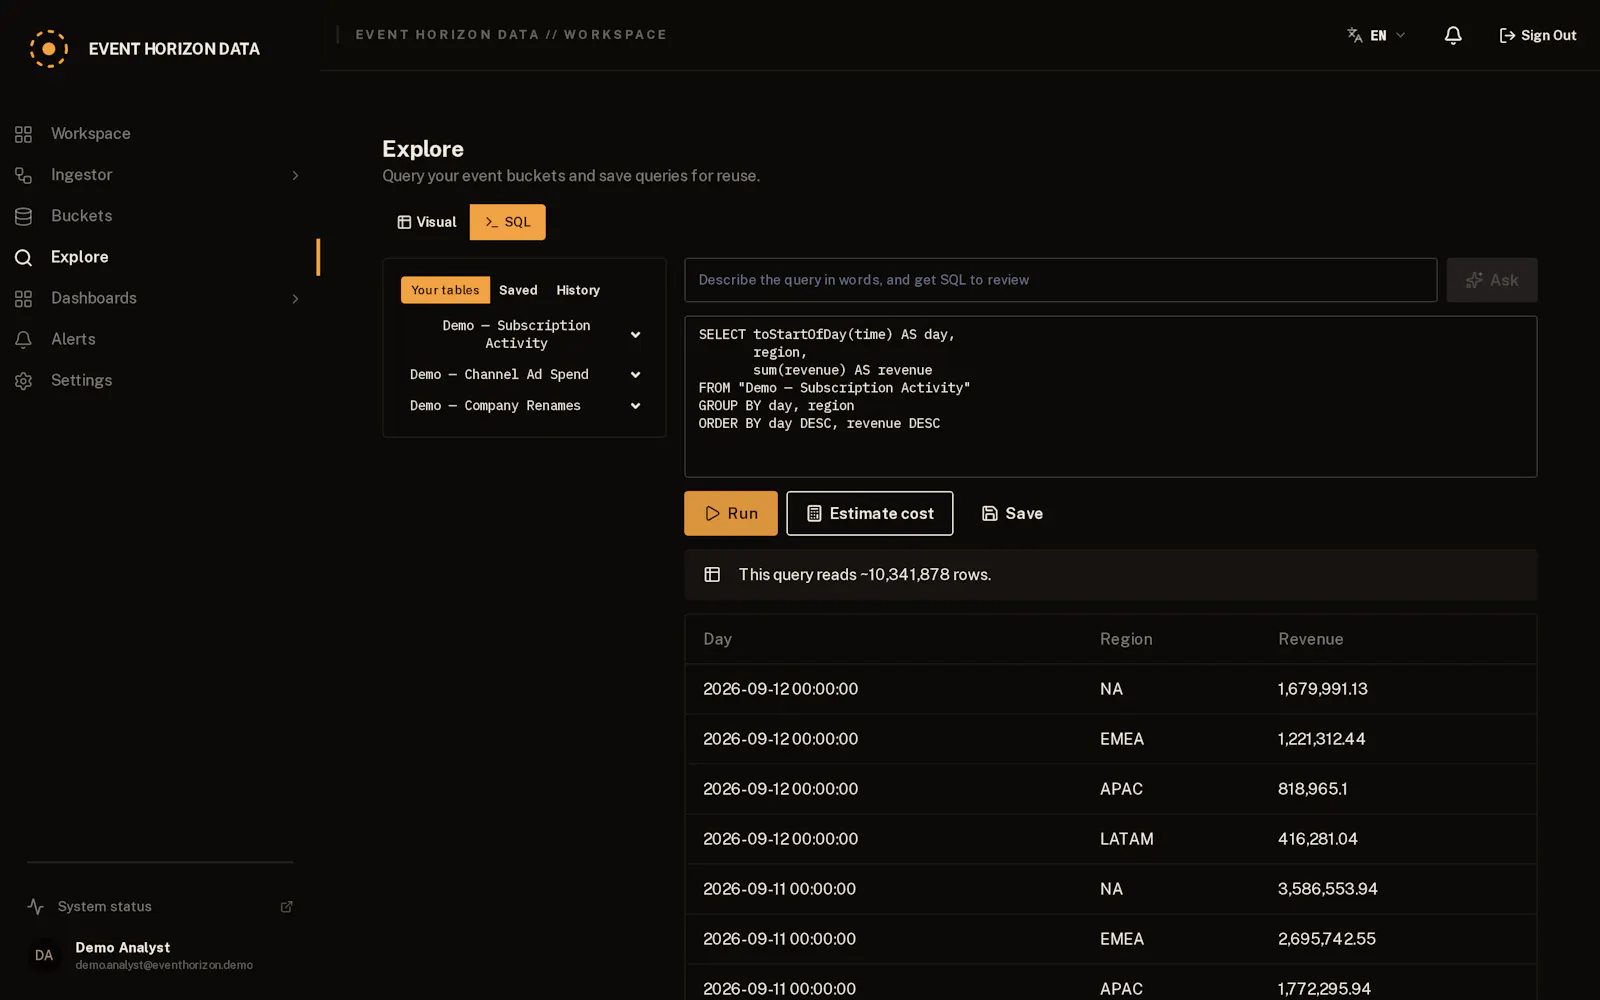Click revenue value 2,695,742.55

(x=1326, y=939)
